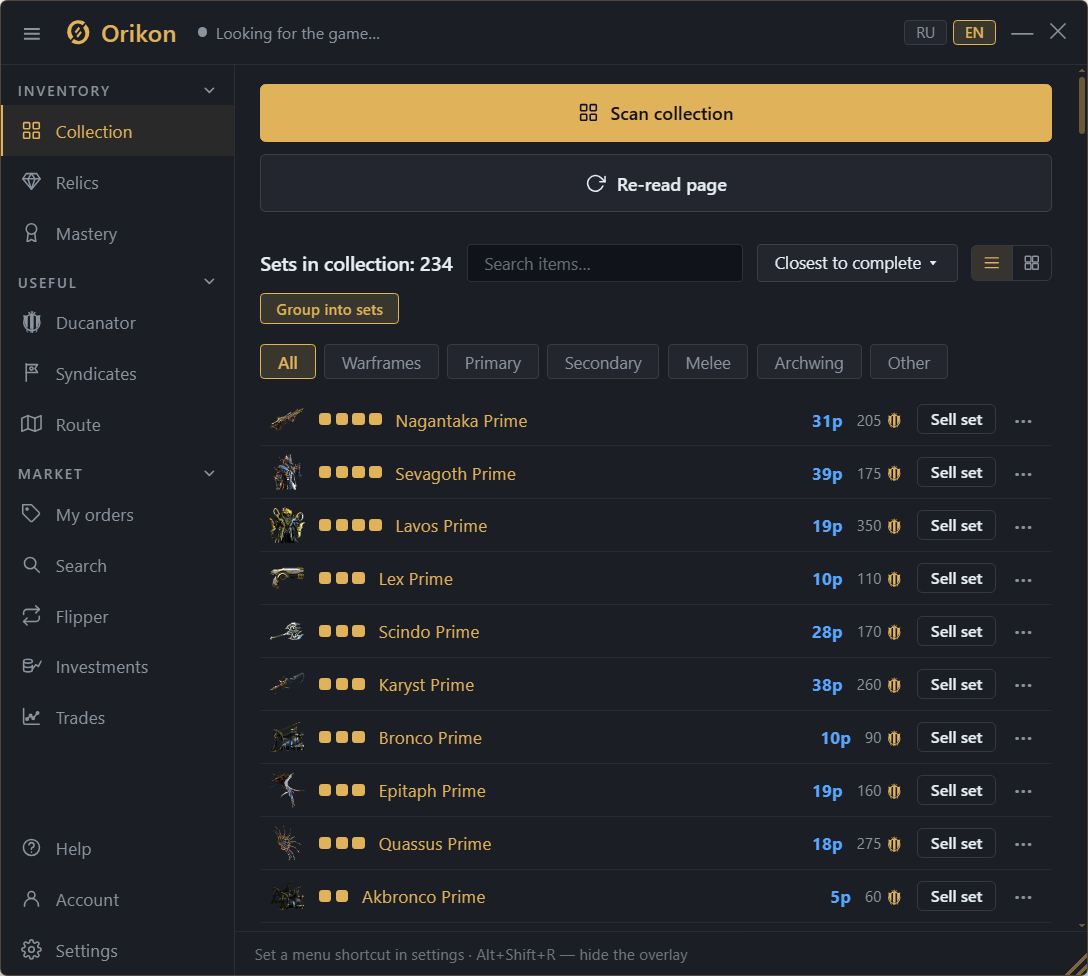Select the All filter tab
Image resolution: width=1088 pixels, height=976 pixels.
click(288, 362)
